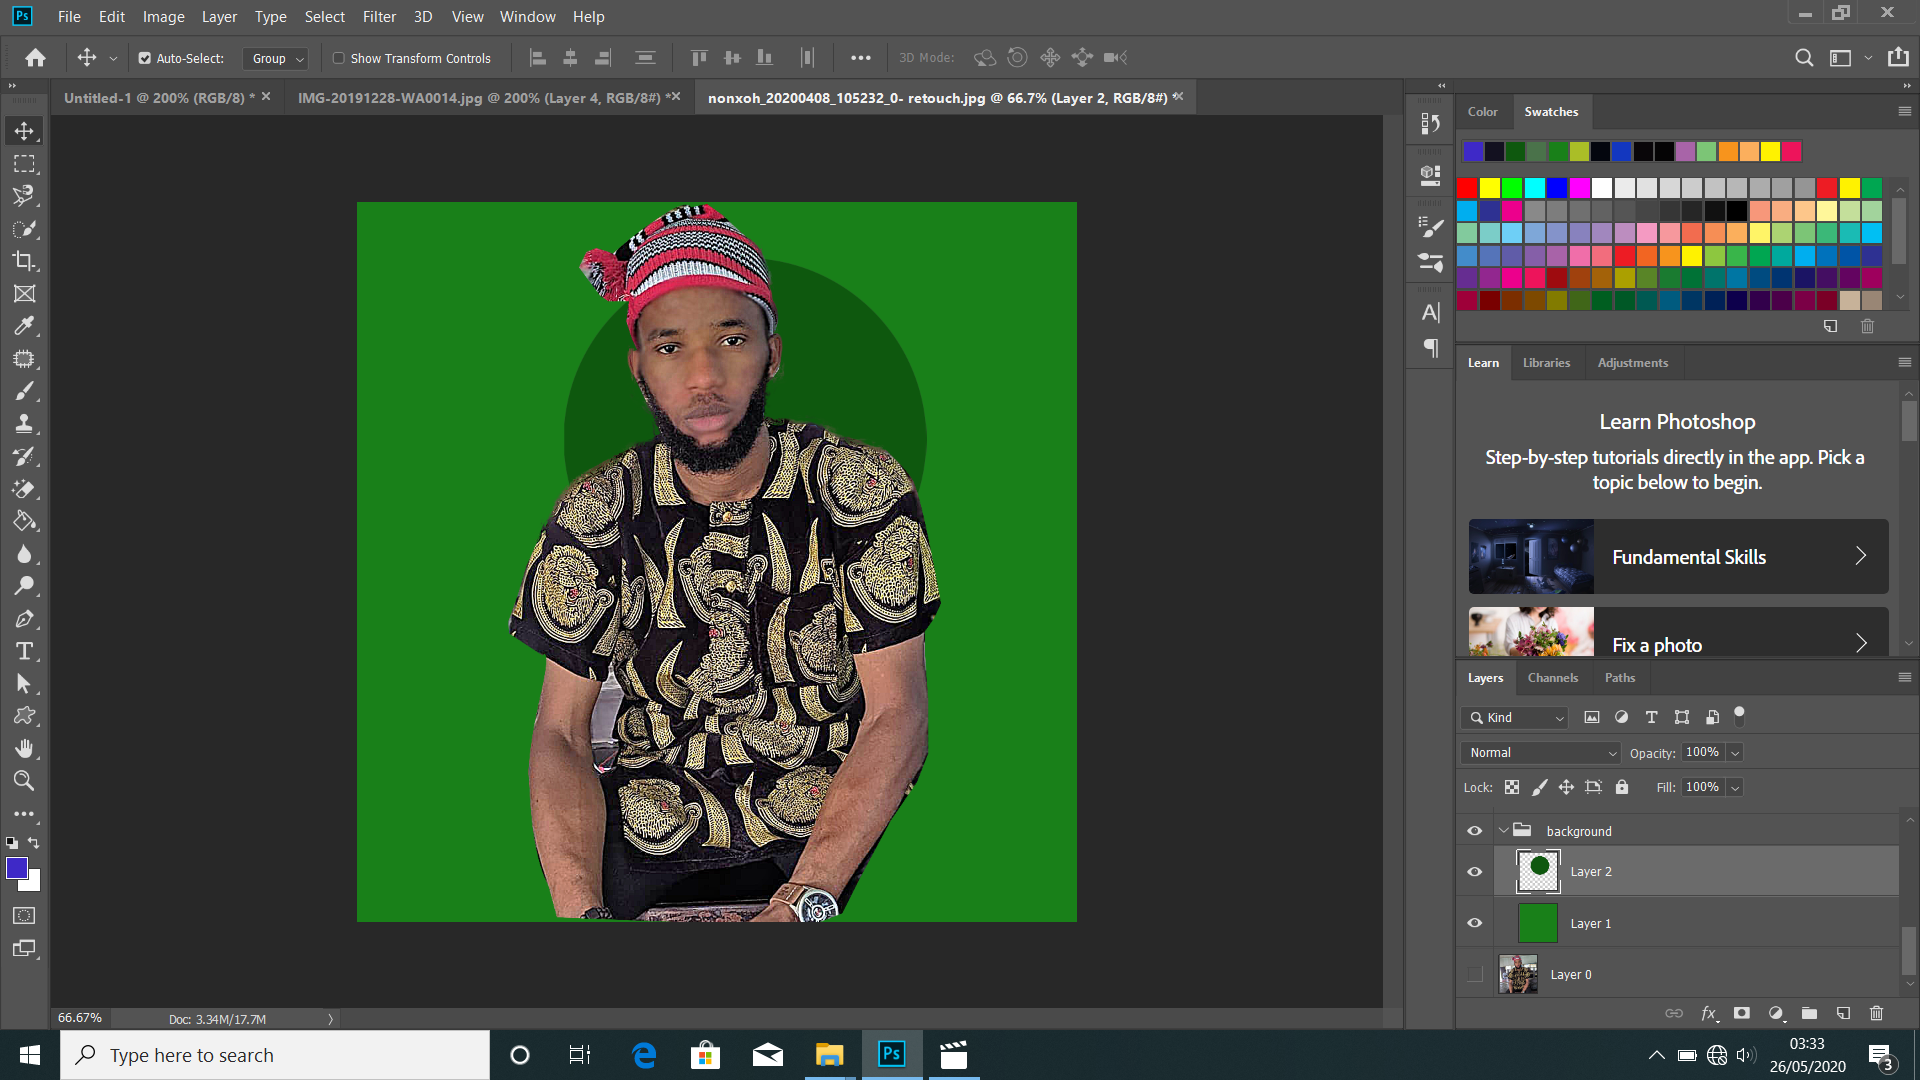
Task: Hide the background group visibility eye
Action: [x=1474, y=831]
